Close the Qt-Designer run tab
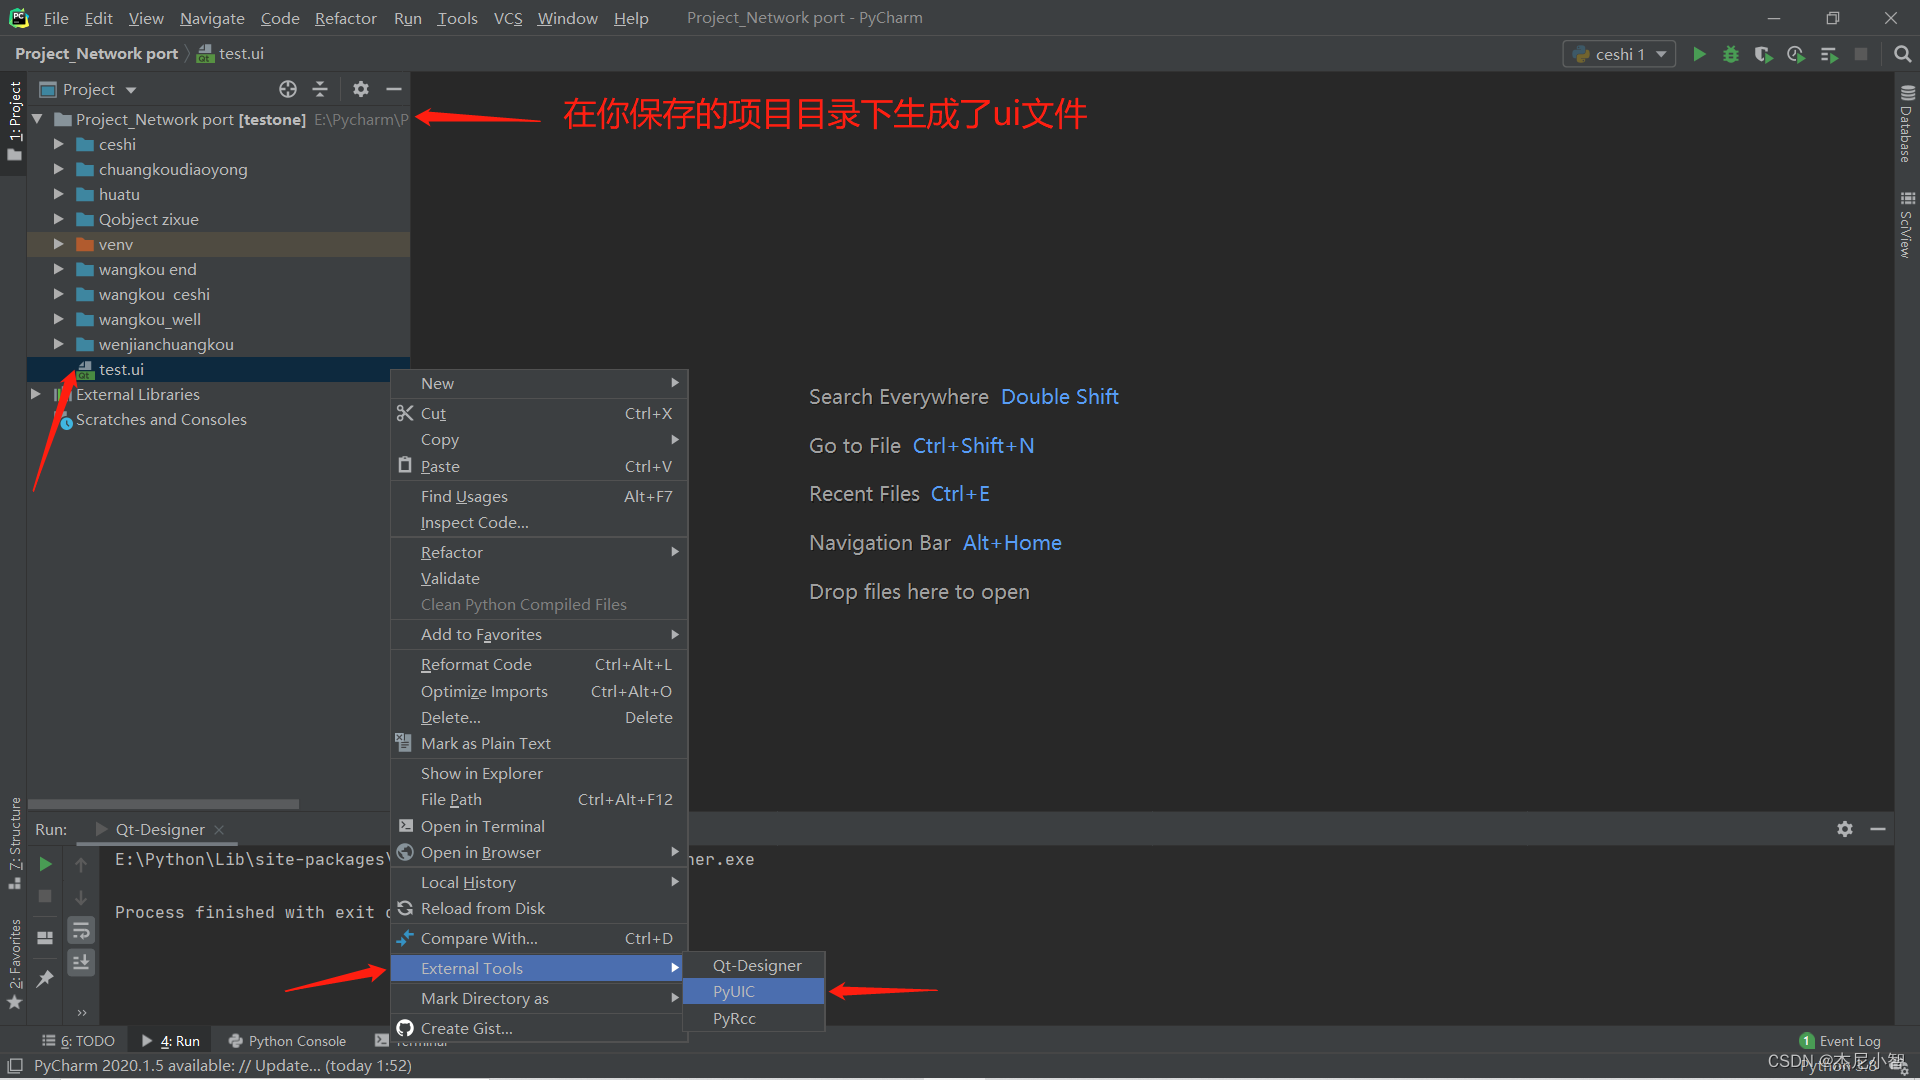The image size is (1920, 1080). (x=219, y=830)
